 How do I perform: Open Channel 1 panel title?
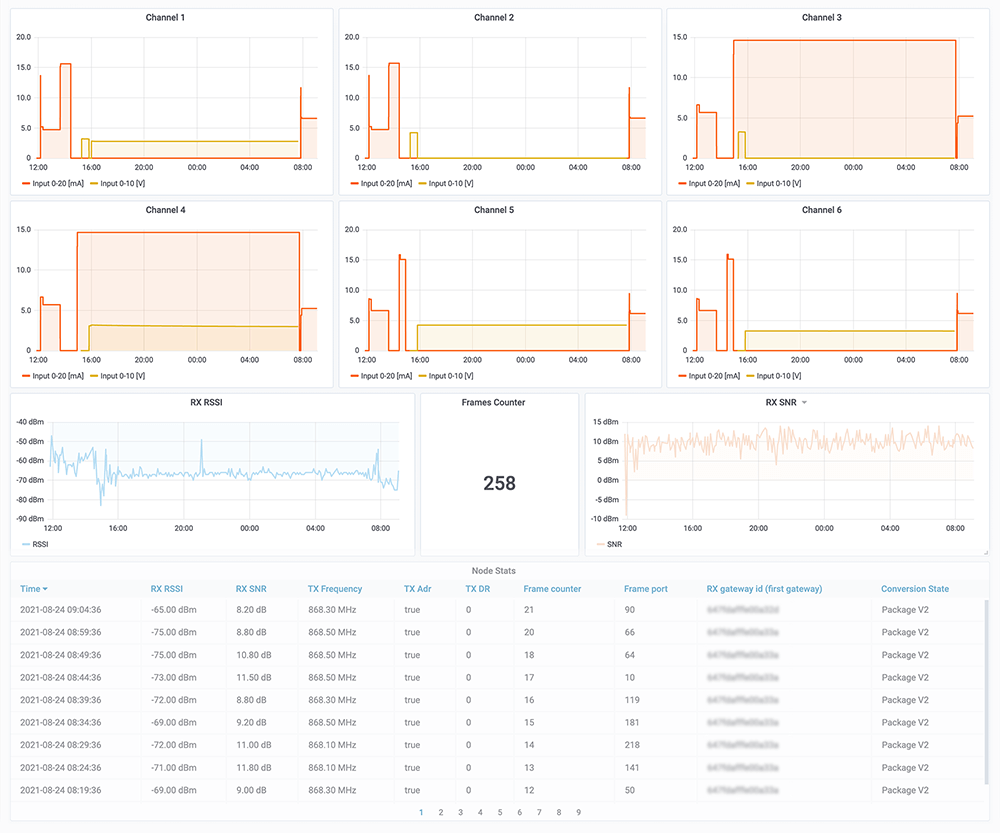[165, 17]
